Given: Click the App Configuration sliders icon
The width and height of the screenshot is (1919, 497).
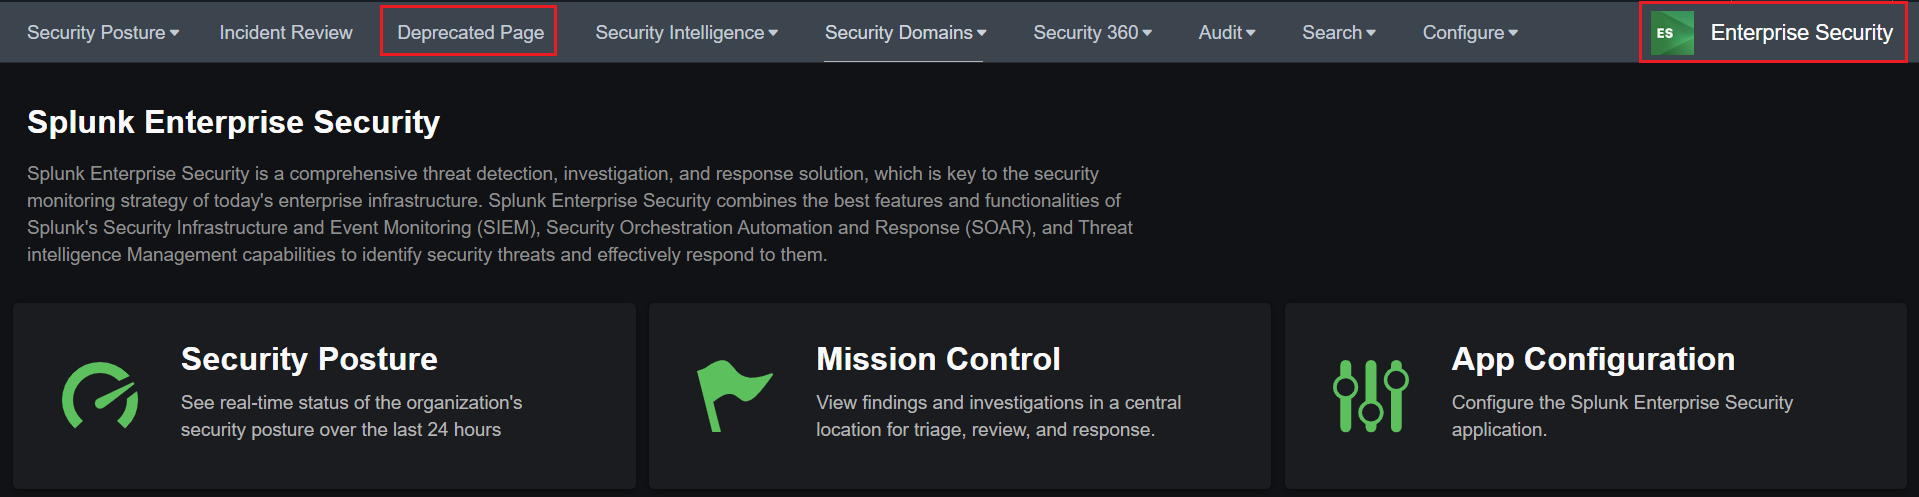Looking at the screenshot, I should pyautogui.click(x=1370, y=396).
